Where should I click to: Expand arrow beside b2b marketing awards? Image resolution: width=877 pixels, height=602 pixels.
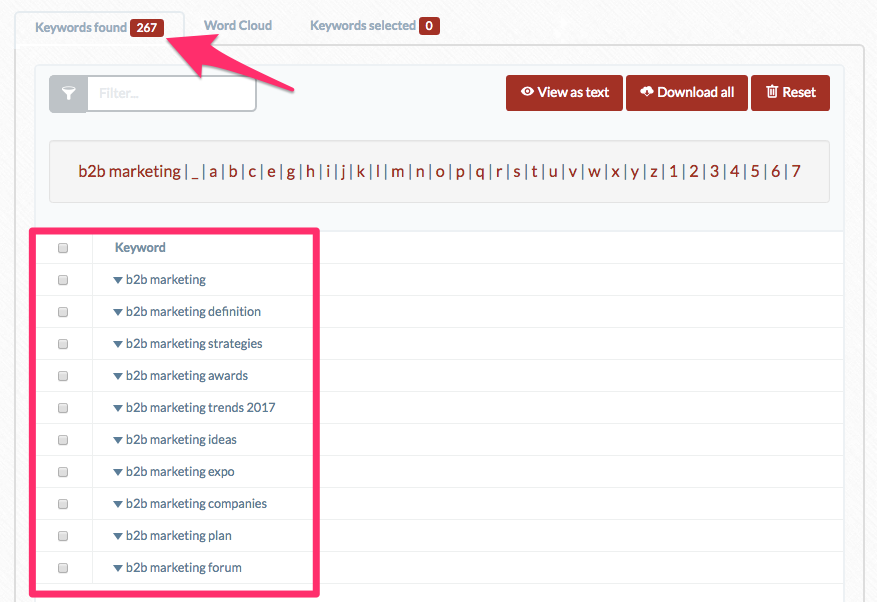[x=117, y=377]
